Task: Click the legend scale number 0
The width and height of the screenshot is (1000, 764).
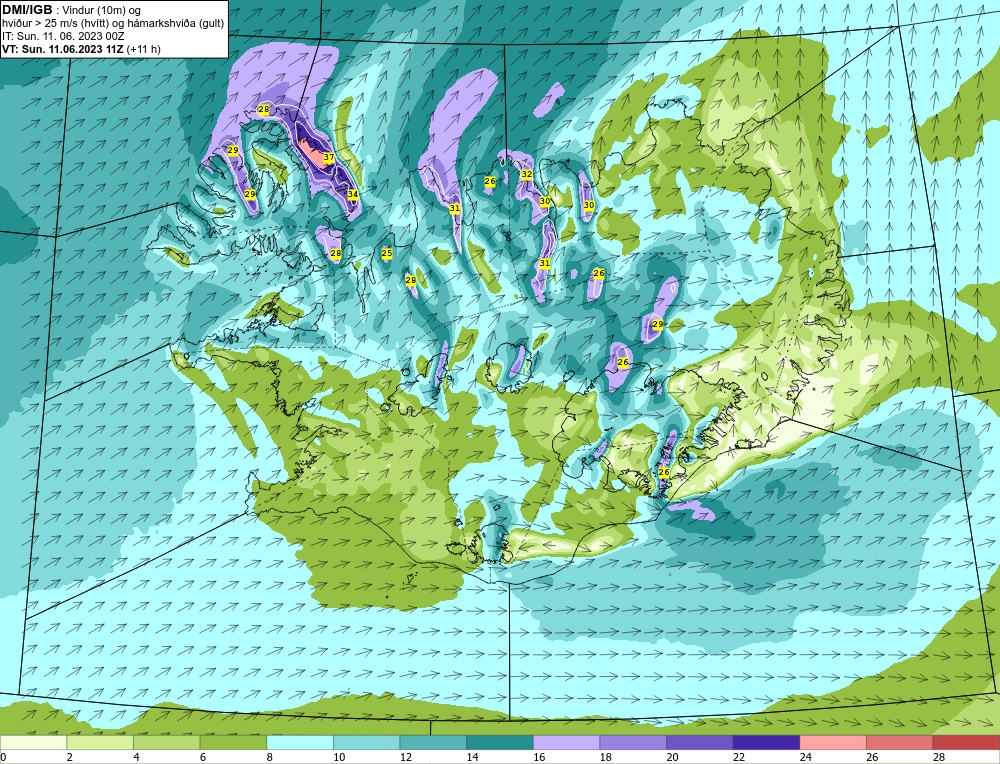Action: [x=3, y=757]
